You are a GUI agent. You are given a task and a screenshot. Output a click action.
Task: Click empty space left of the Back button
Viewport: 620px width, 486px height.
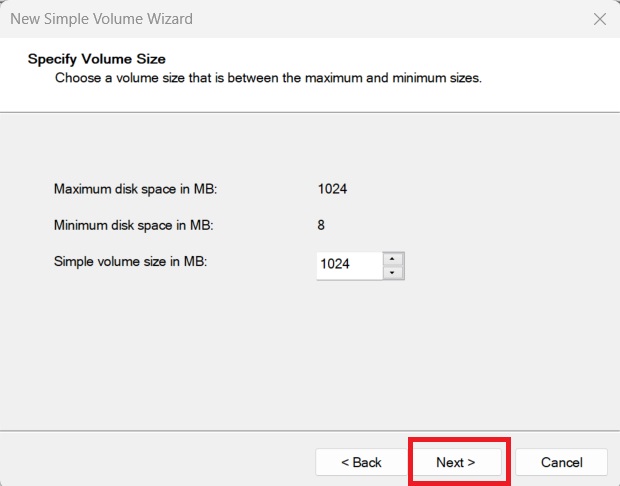pos(150,462)
